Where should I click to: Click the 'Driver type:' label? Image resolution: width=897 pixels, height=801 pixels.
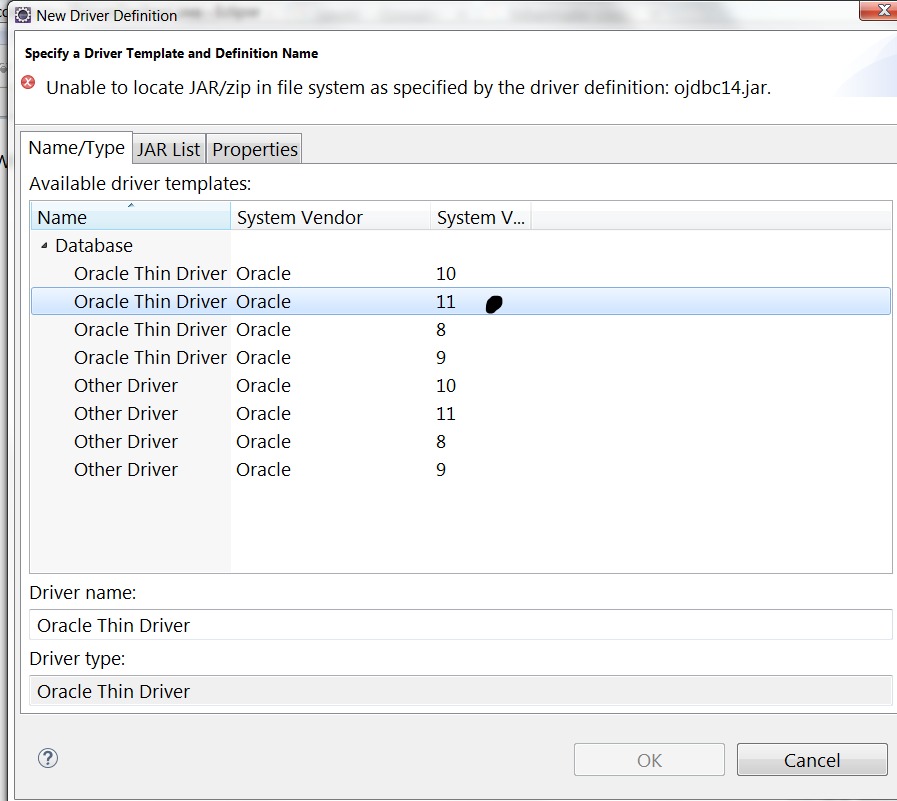coord(77,659)
